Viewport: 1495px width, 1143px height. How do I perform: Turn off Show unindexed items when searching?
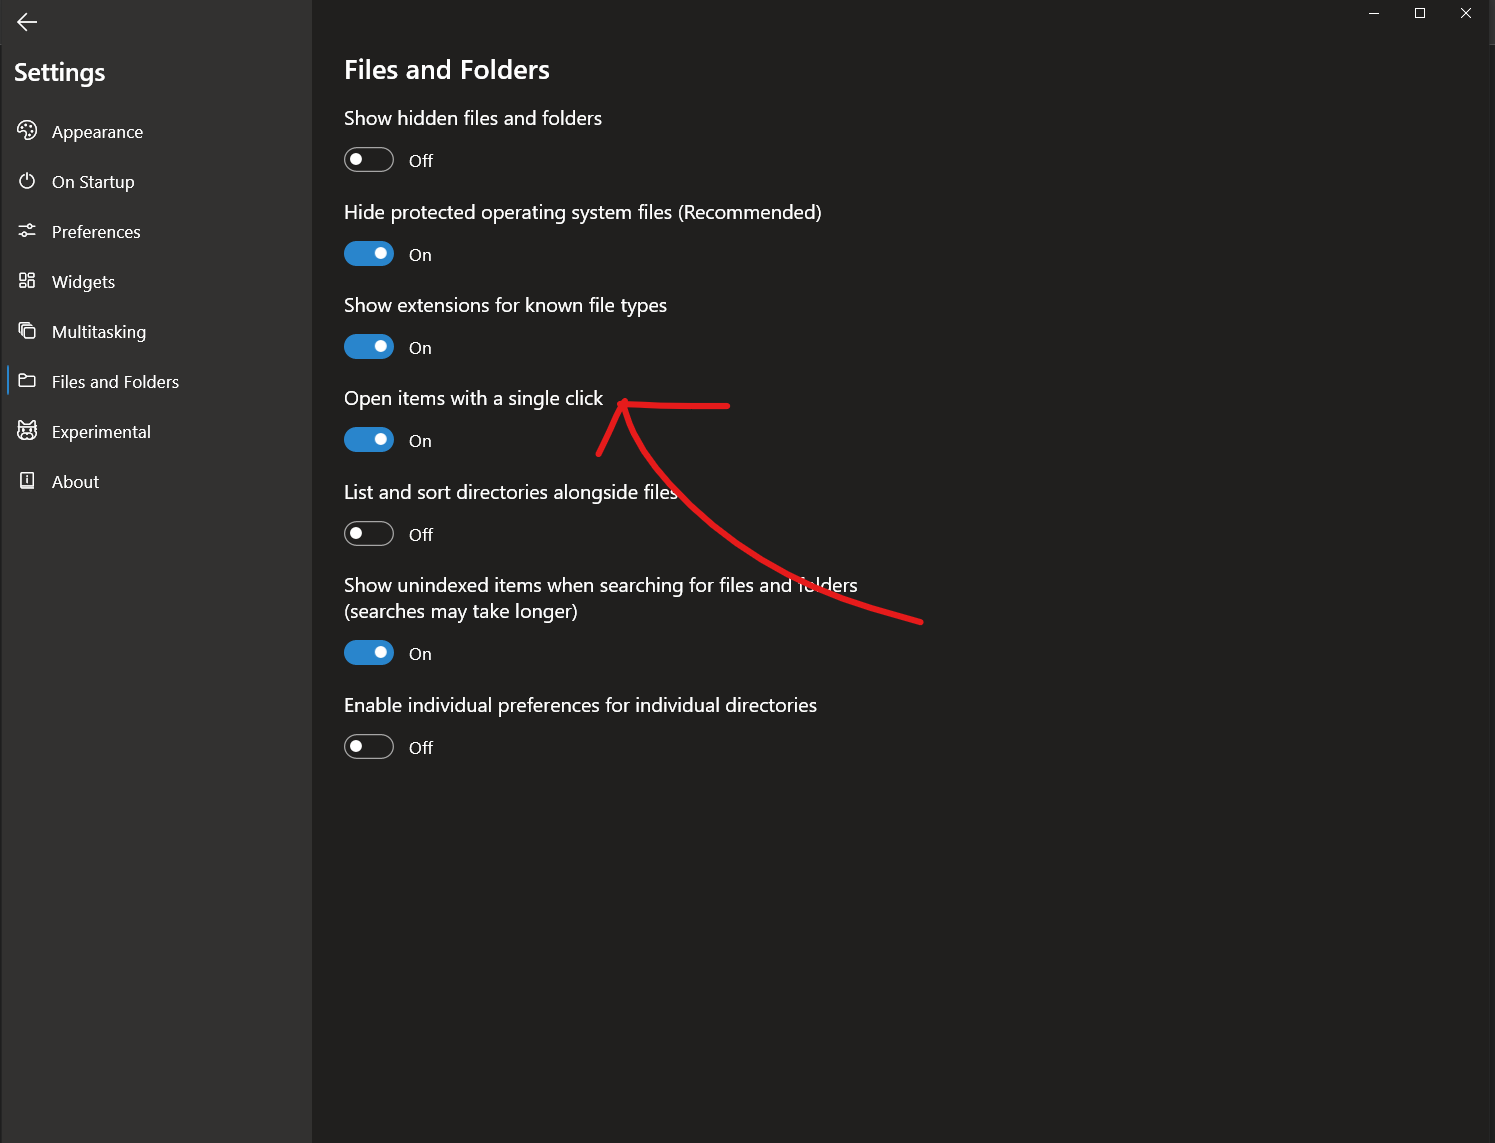coord(368,652)
